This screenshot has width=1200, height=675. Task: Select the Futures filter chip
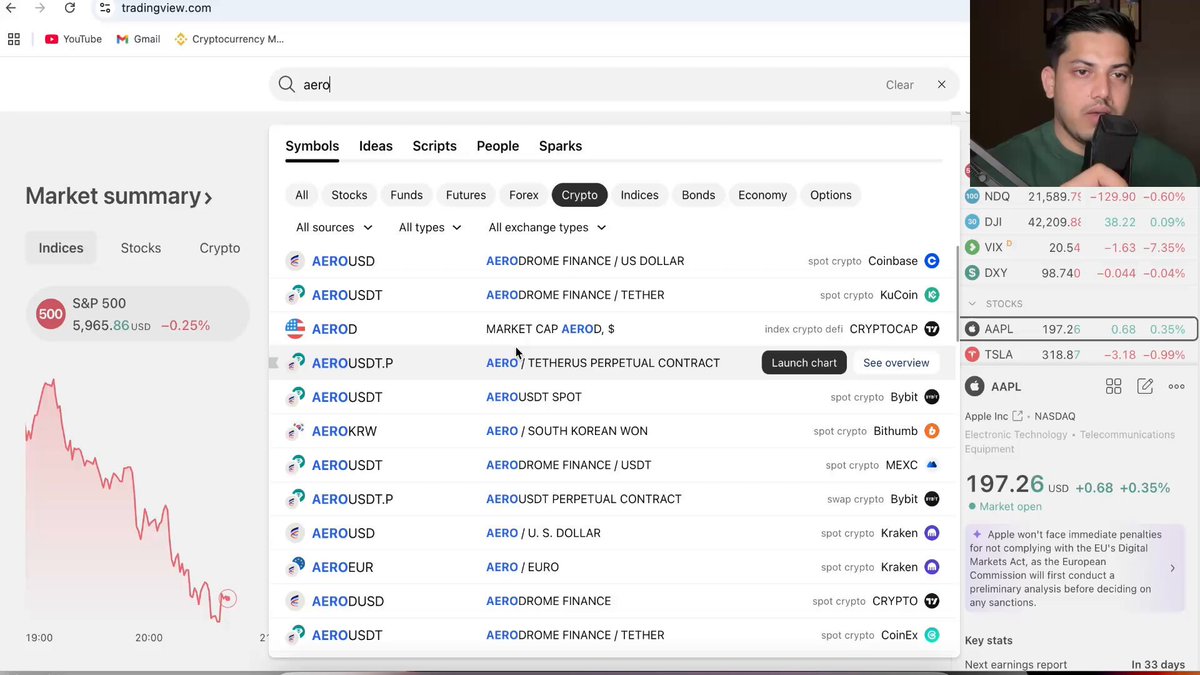pyautogui.click(x=466, y=195)
